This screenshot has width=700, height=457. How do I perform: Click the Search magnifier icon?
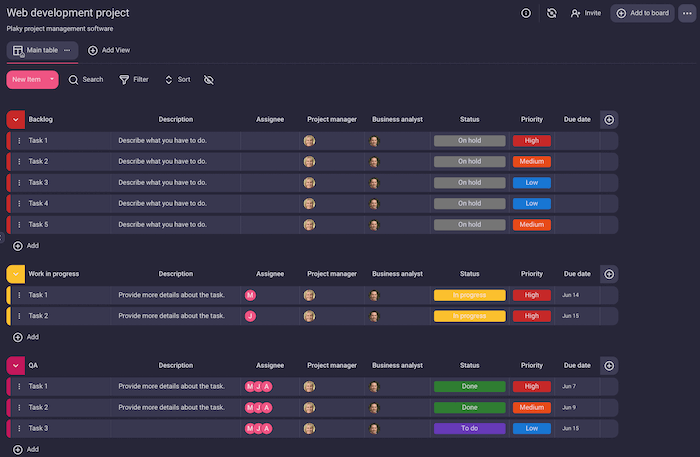(74, 79)
